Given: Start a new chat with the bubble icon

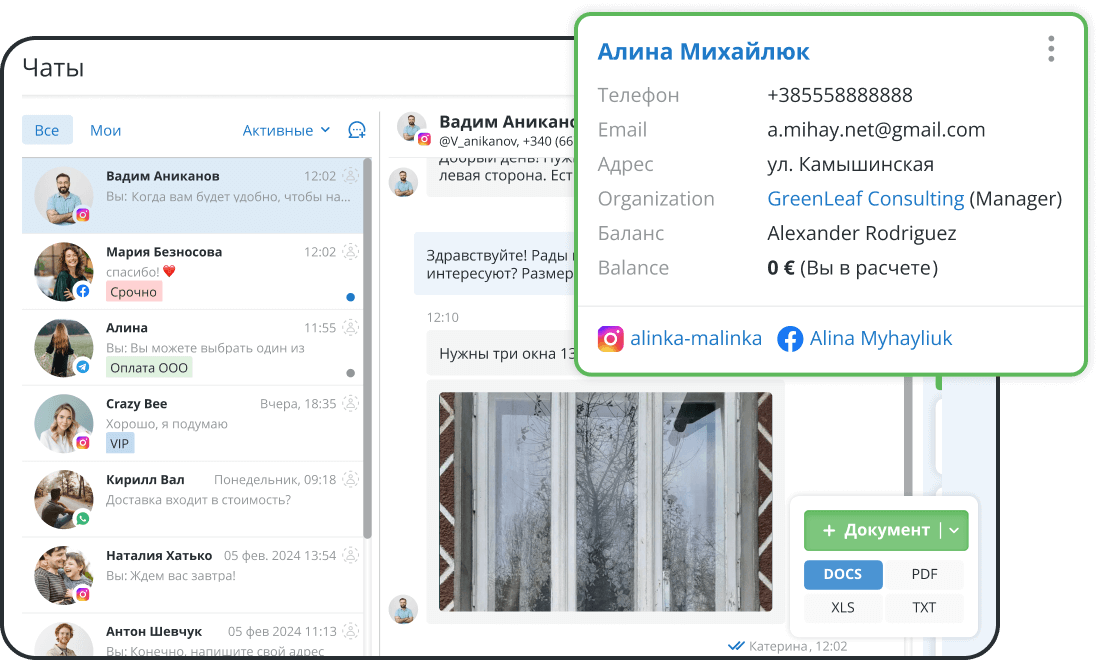Looking at the screenshot, I should [357, 130].
